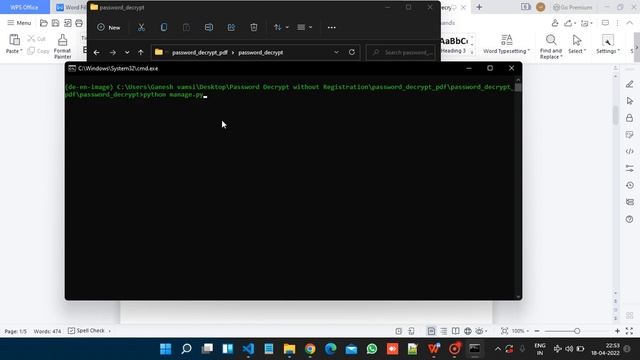Click the Copy icon in File Explorer toolbar
Viewport: 640px width, 360px height.
point(164,27)
